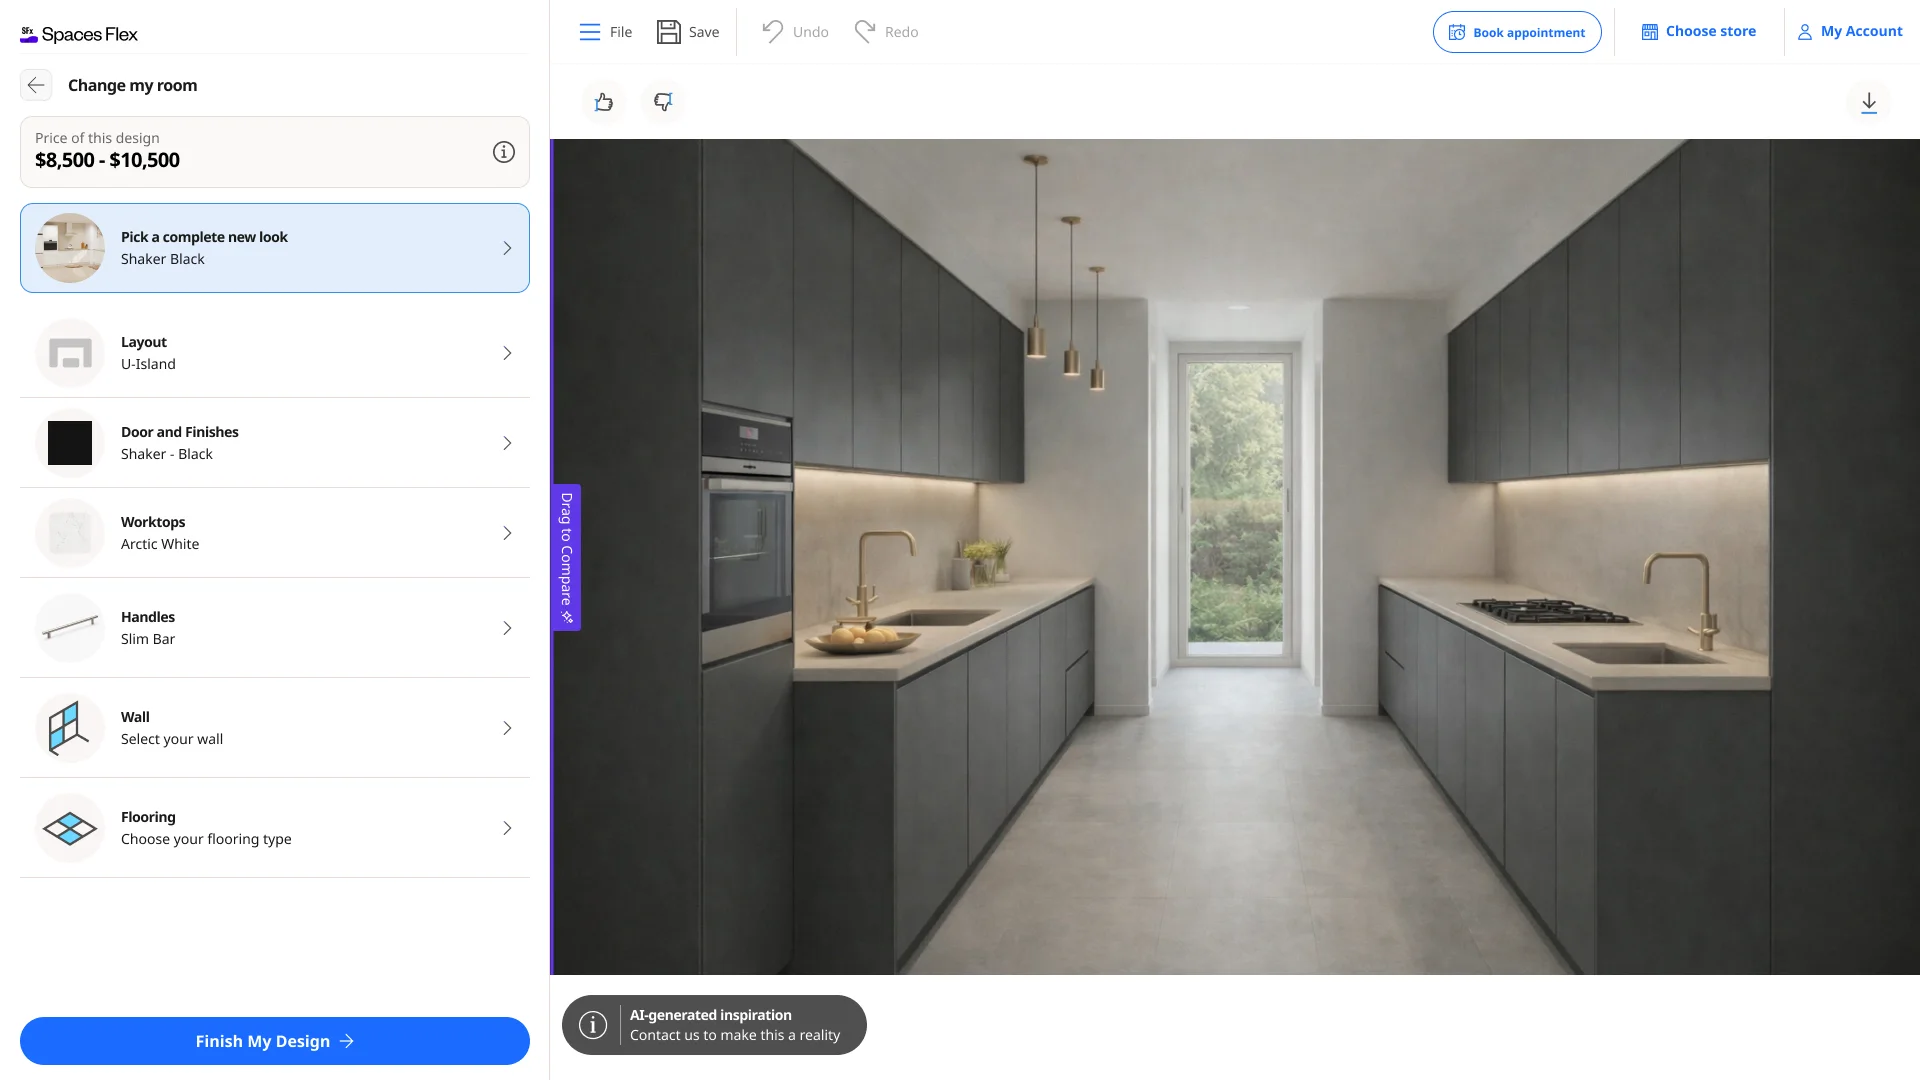Image resolution: width=1920 pixels, height=1080 pixels.
Task: Click the Arctic White worktop swatch
Action: [70, 533]
